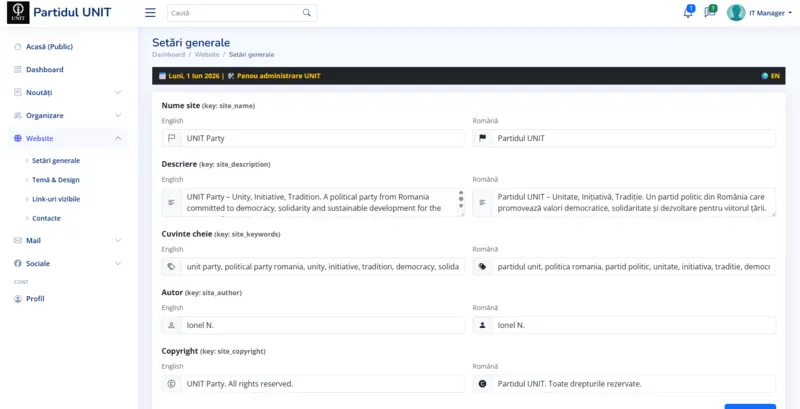Click the Mail envelope icon
The height and width of the screenshot is (409, 800).
click(18, 240)
